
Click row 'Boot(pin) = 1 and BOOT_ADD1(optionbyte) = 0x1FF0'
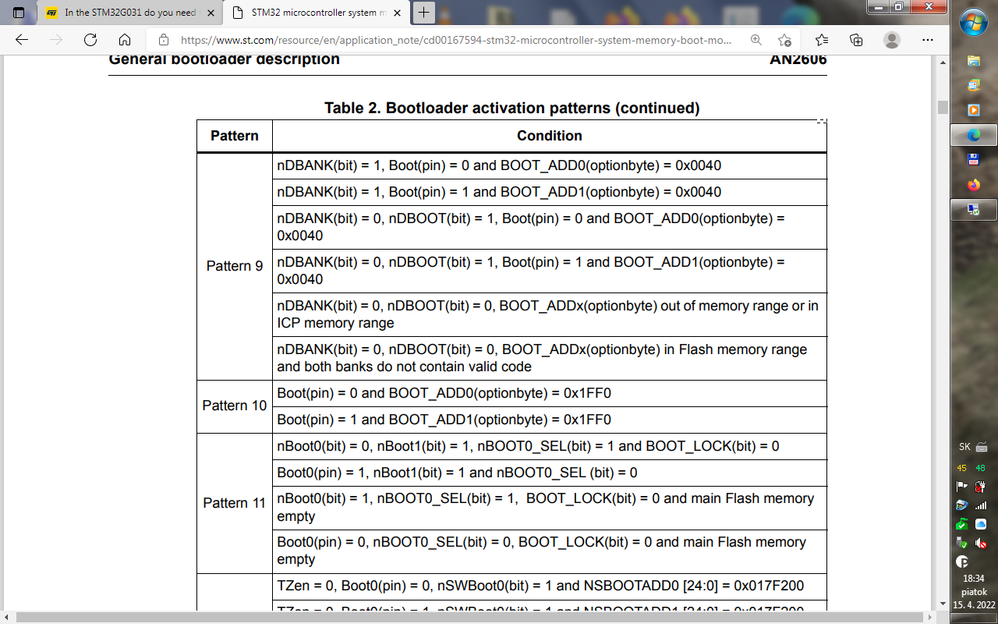pyautogui.click(x=549, y=420)
